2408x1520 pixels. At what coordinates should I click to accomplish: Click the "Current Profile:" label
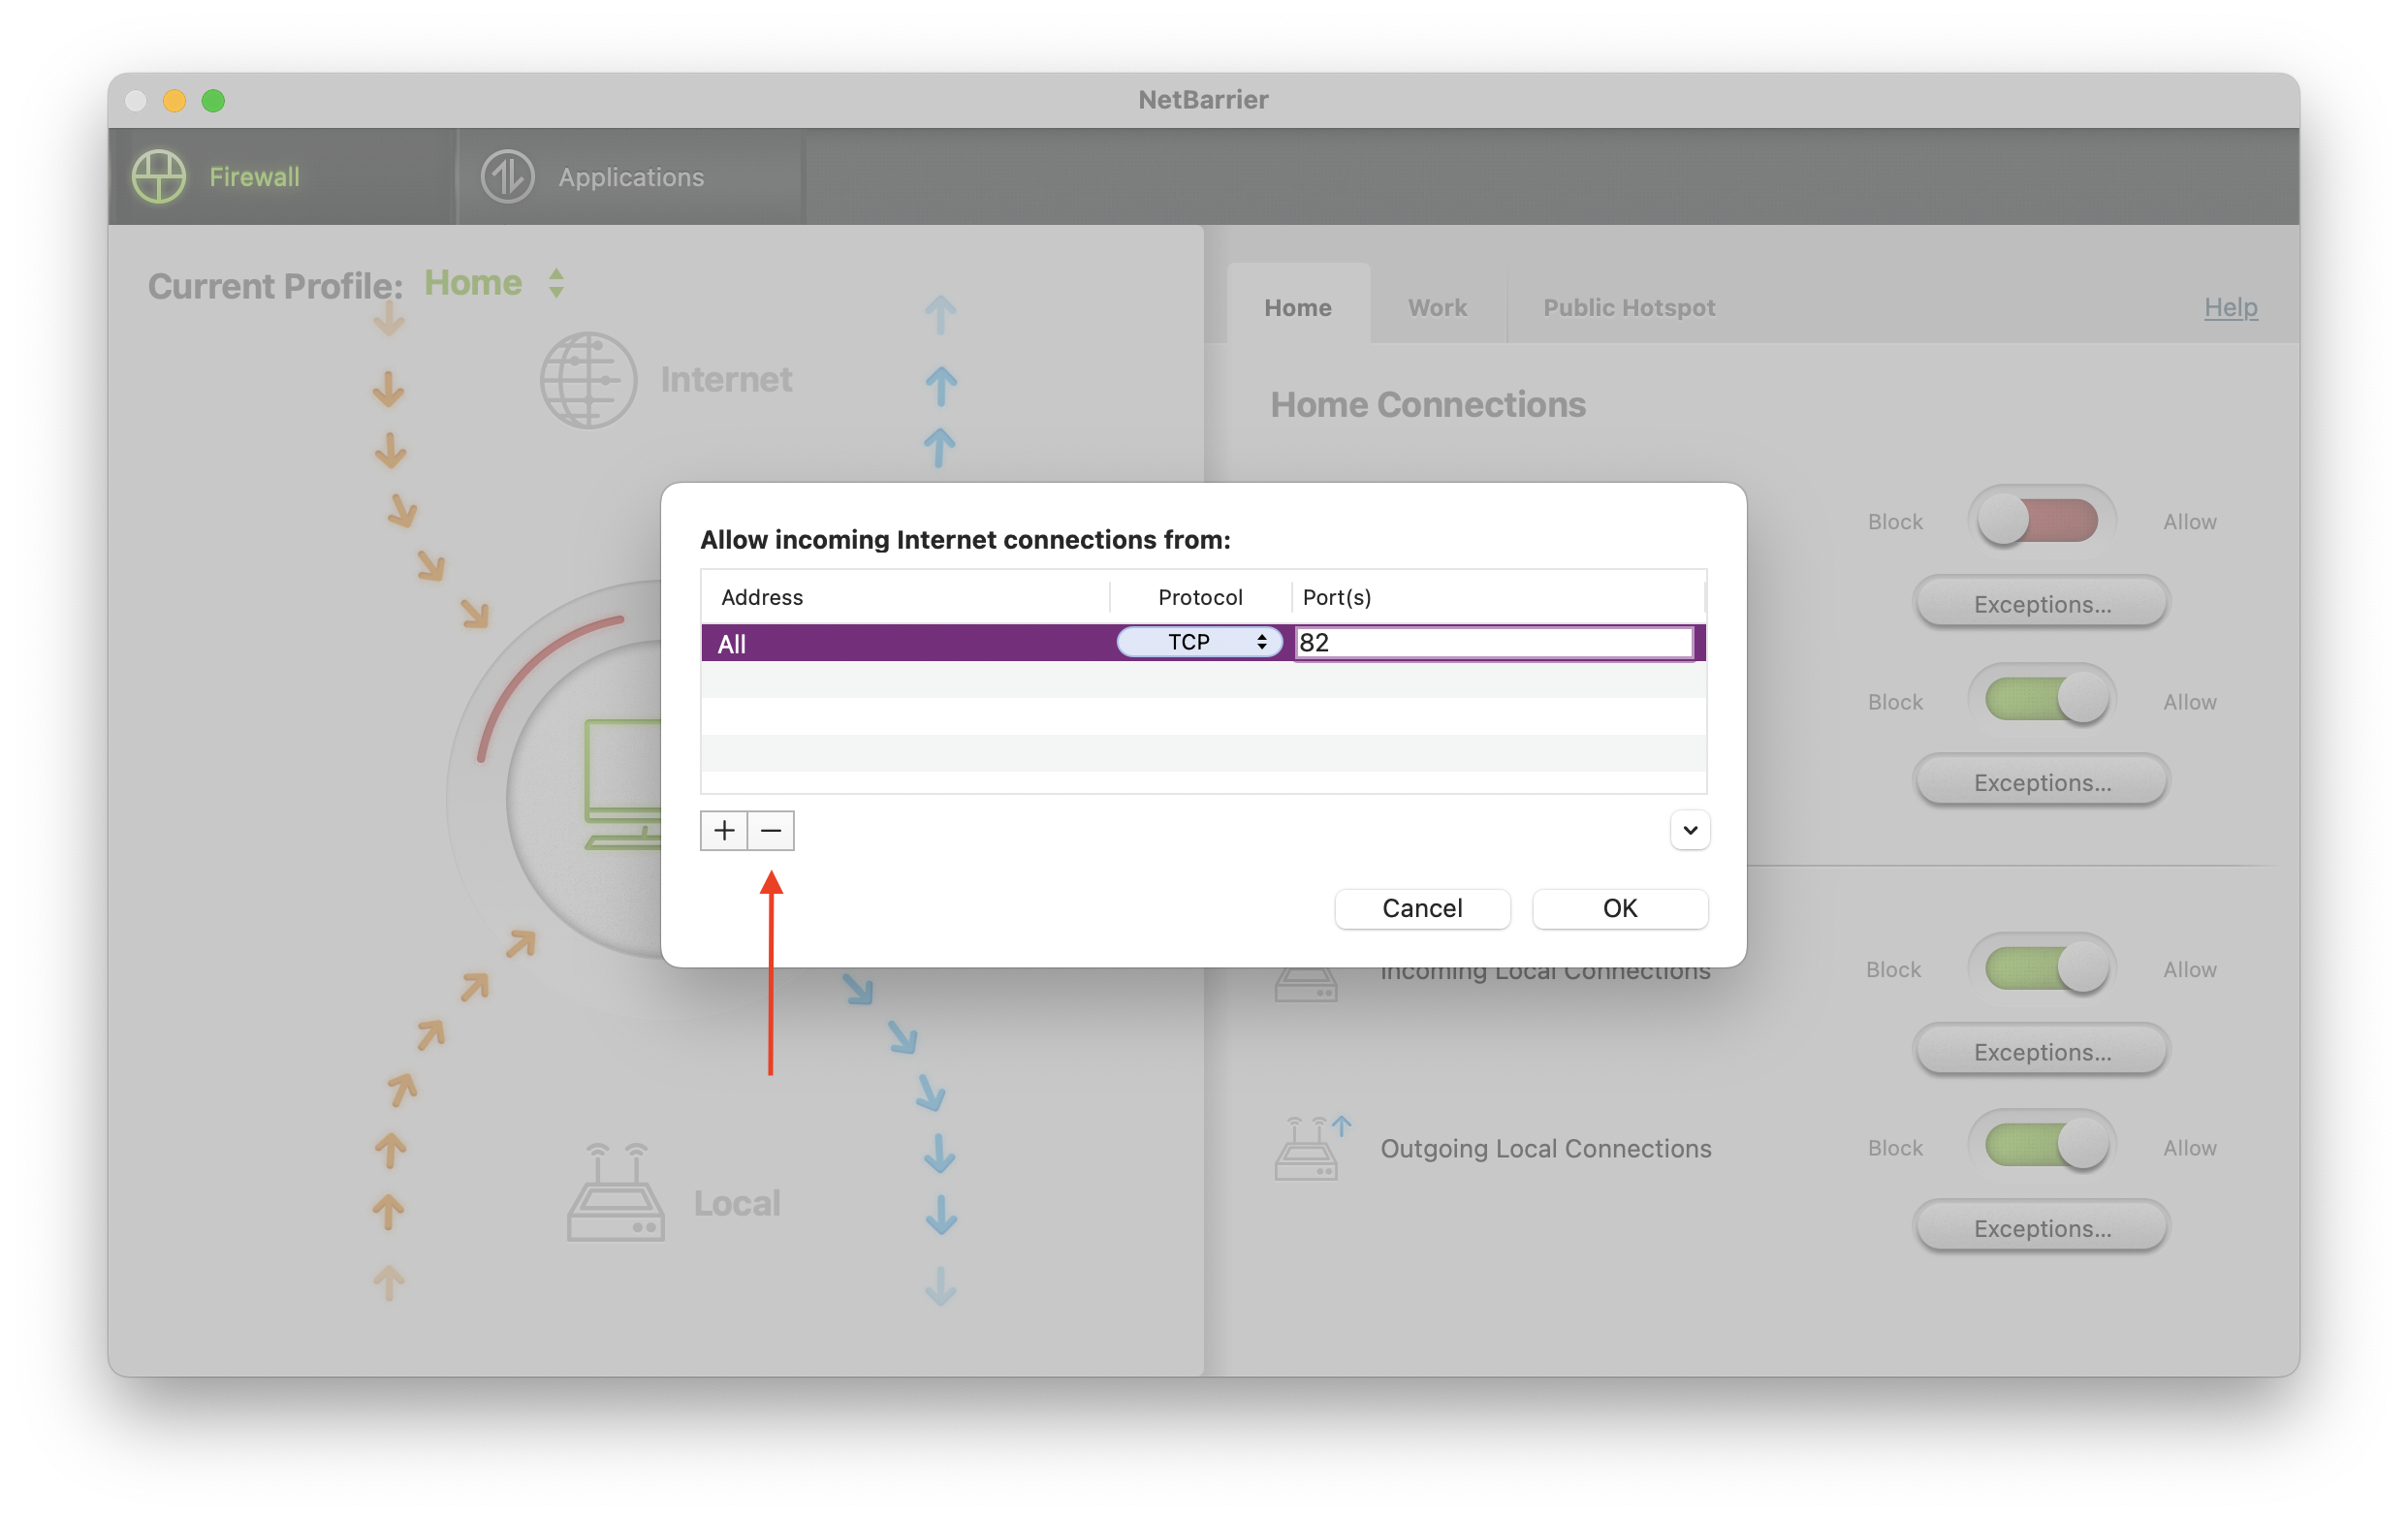pyautogui.click(x=275, y=286)
